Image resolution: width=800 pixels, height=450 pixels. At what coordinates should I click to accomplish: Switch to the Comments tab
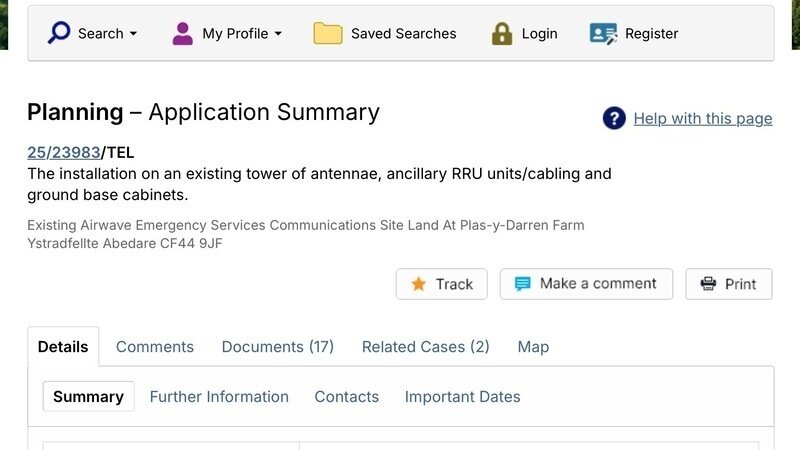[155, 347]
